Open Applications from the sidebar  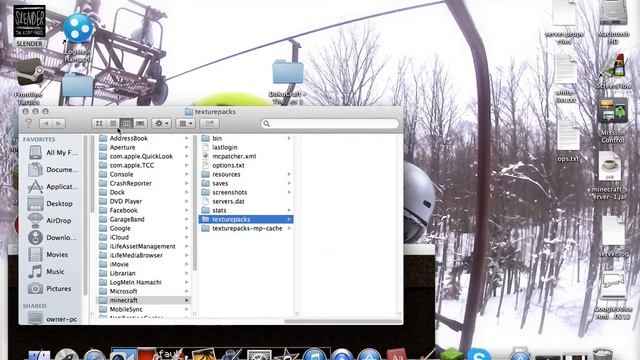53,187
